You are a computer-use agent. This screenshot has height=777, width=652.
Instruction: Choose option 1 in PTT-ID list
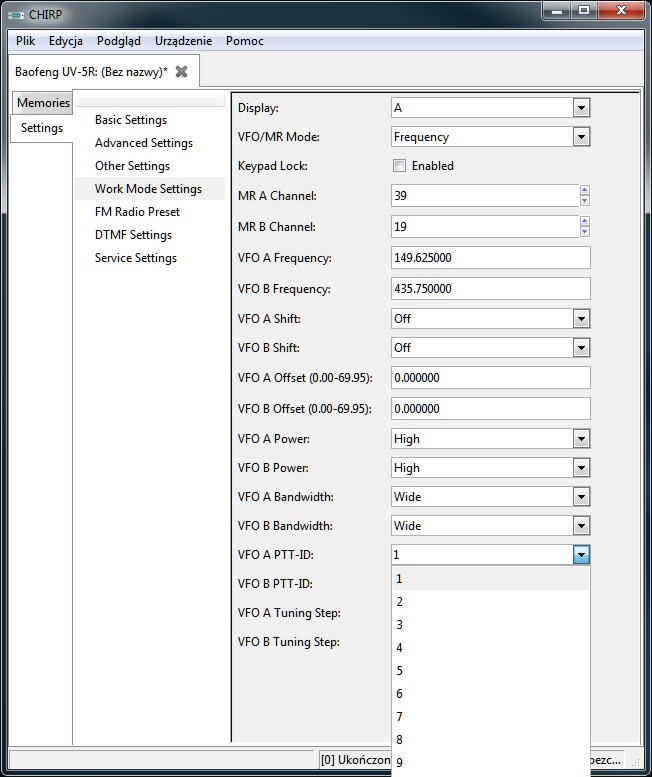[490, 579]
